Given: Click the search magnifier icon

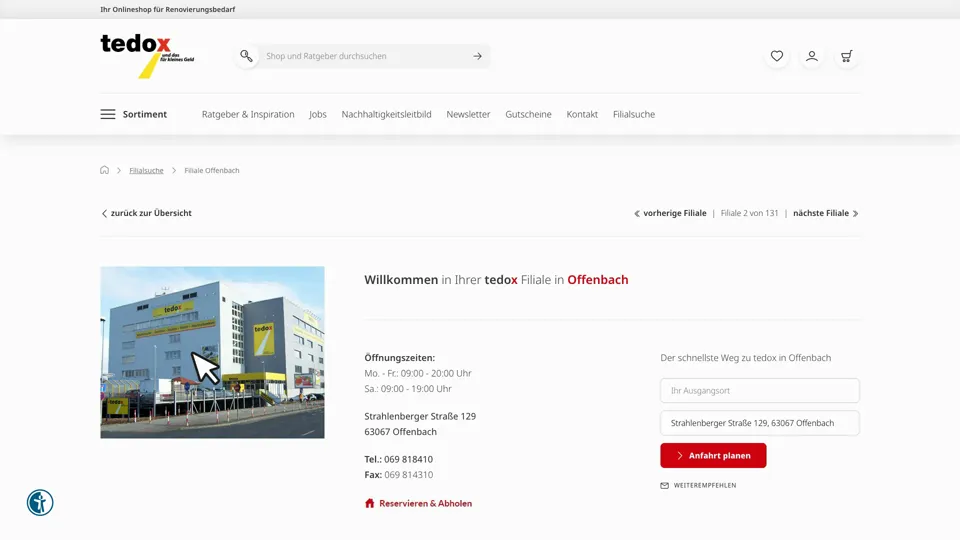Looking at the screenshot, I should click(246, 56).
